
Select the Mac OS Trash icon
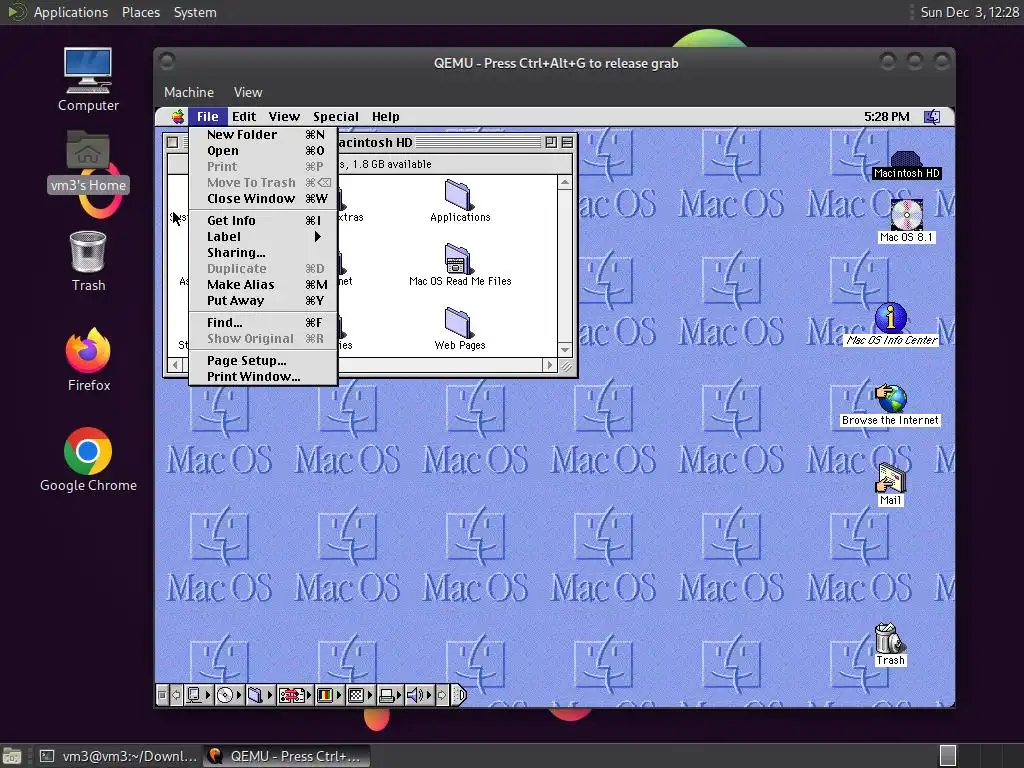point(890,645)
